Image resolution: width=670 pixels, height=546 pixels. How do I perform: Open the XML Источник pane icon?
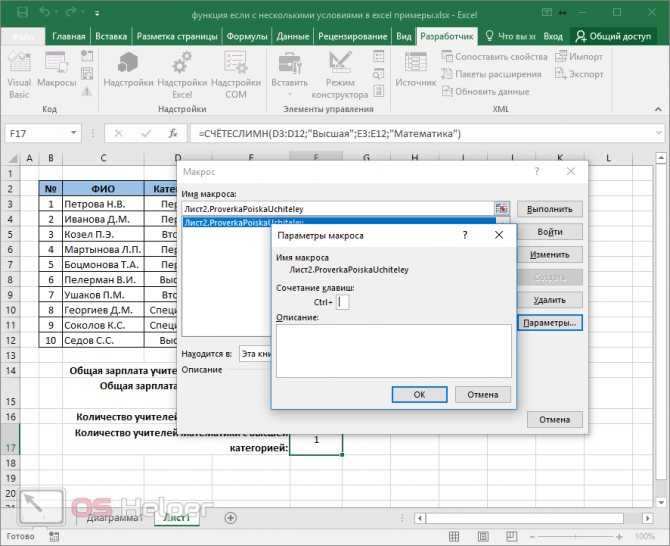click(x=416, y=70)
